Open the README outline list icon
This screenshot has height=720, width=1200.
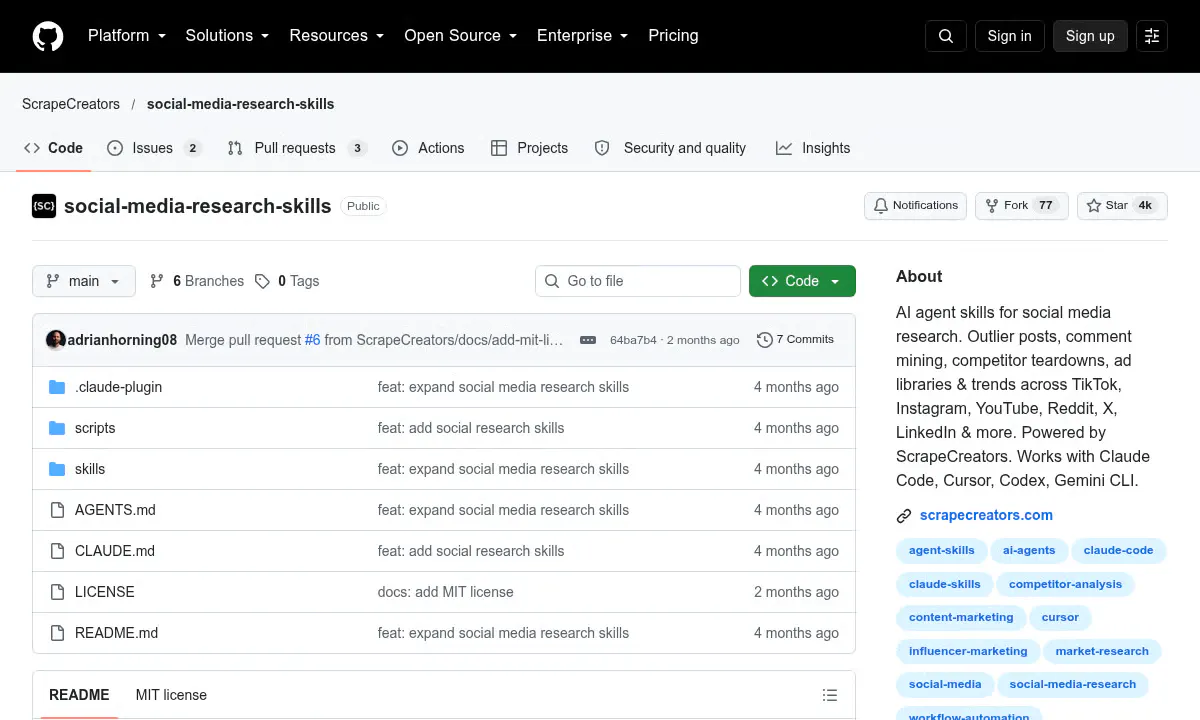829,695
